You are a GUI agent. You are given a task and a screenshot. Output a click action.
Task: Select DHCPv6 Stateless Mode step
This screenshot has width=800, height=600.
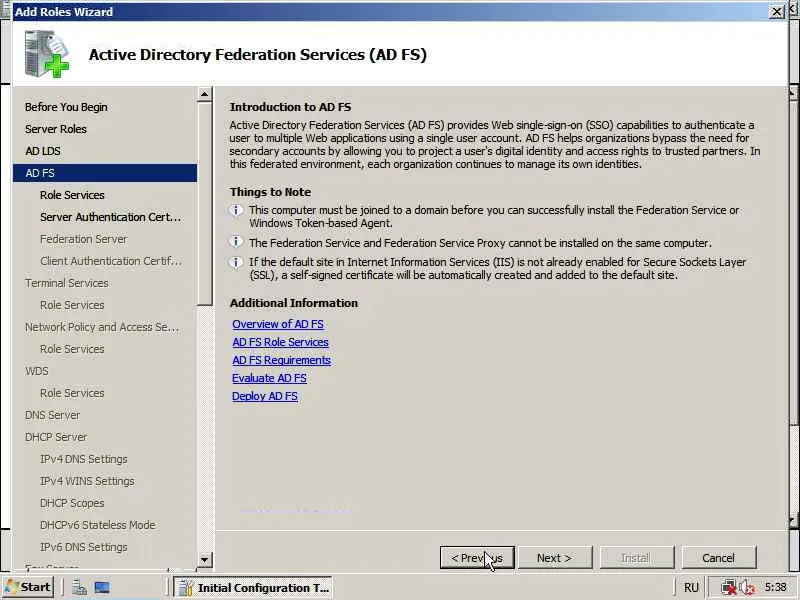pyautogui.click(x=97, y=524)
